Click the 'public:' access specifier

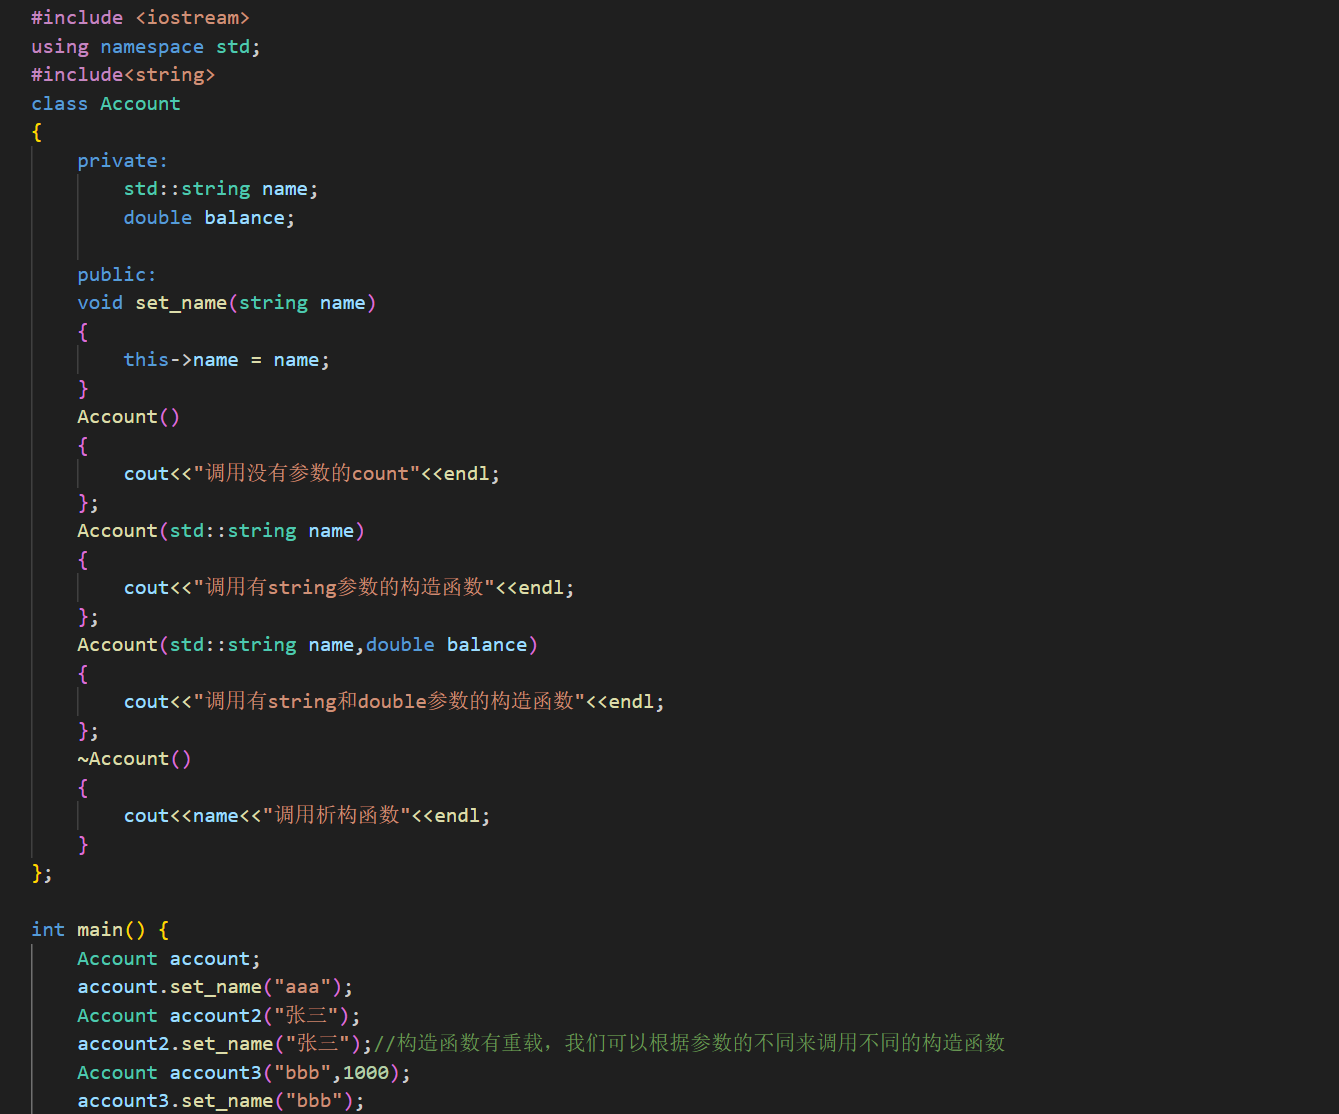click(x=117, y=275)
